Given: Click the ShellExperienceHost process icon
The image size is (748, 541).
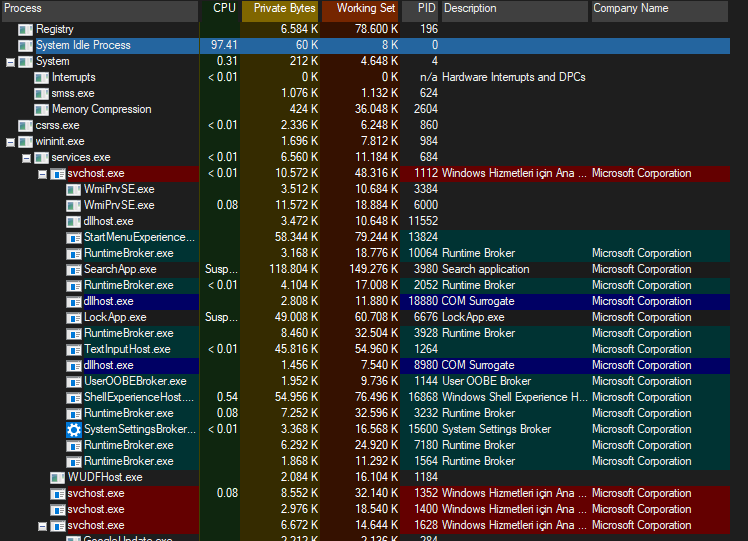Looking at the screenshot, I should tap(74, 397).
